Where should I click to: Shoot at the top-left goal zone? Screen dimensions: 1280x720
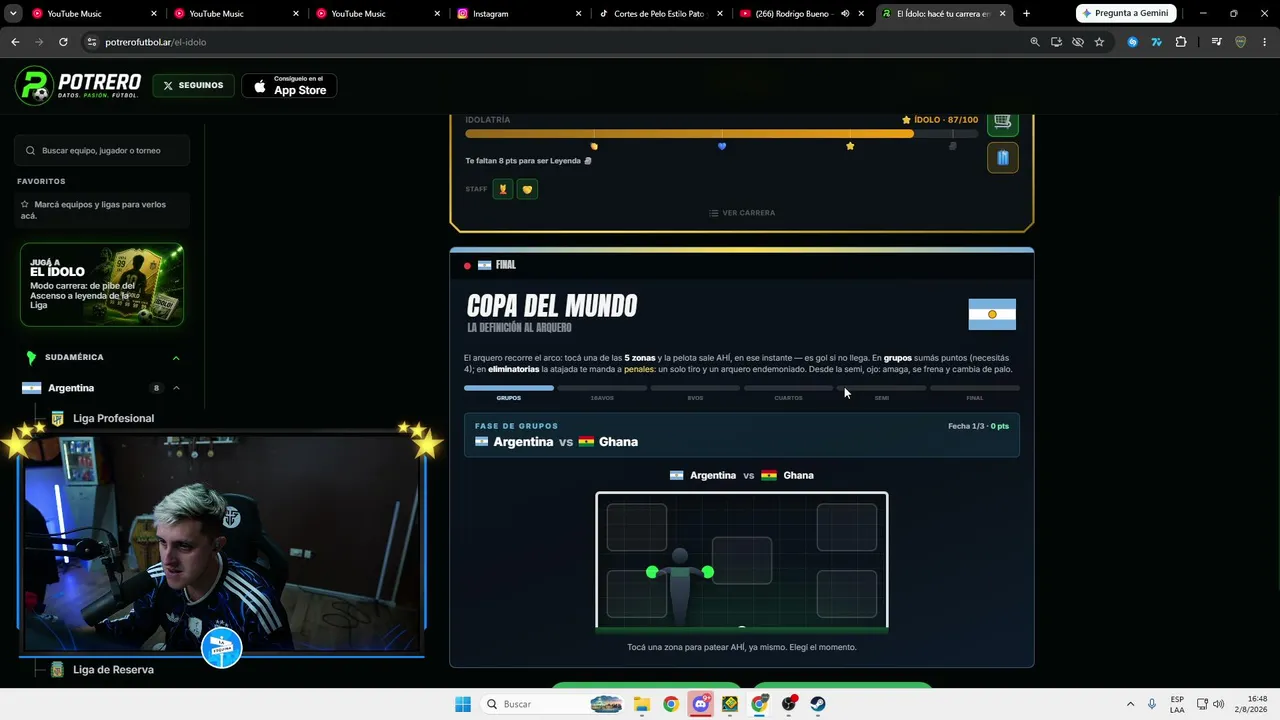(x=637, y=527)
